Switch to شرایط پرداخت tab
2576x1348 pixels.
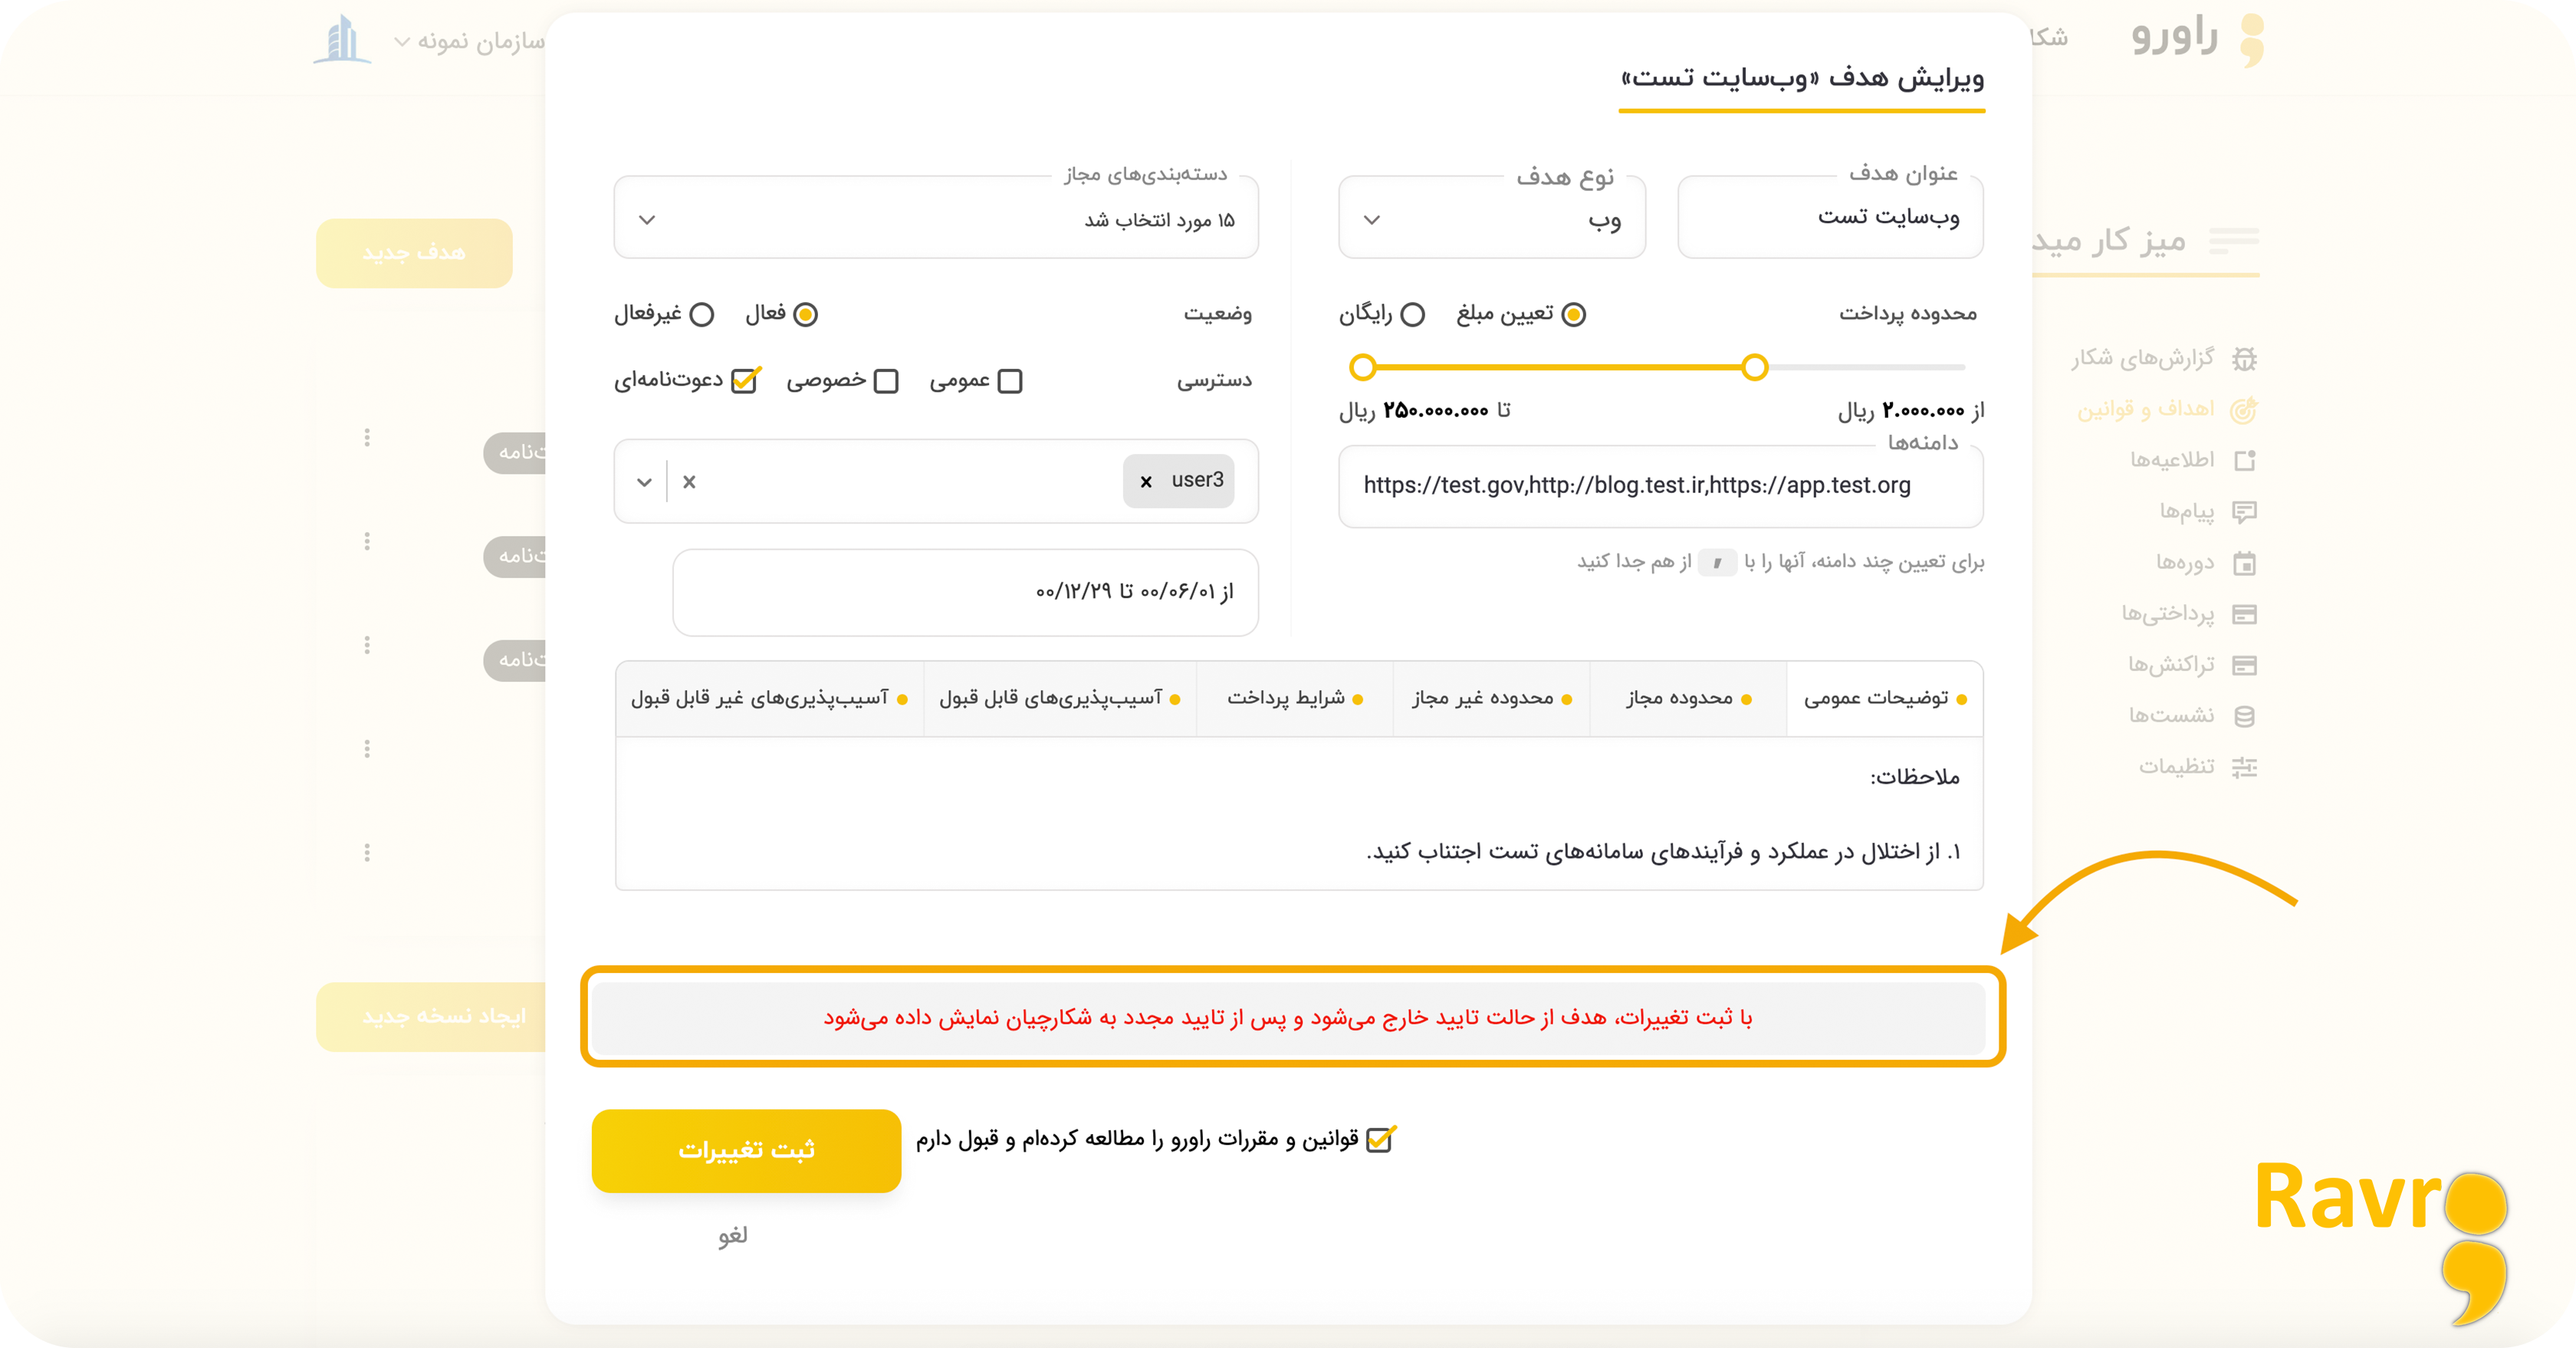tap(1295, 699)
